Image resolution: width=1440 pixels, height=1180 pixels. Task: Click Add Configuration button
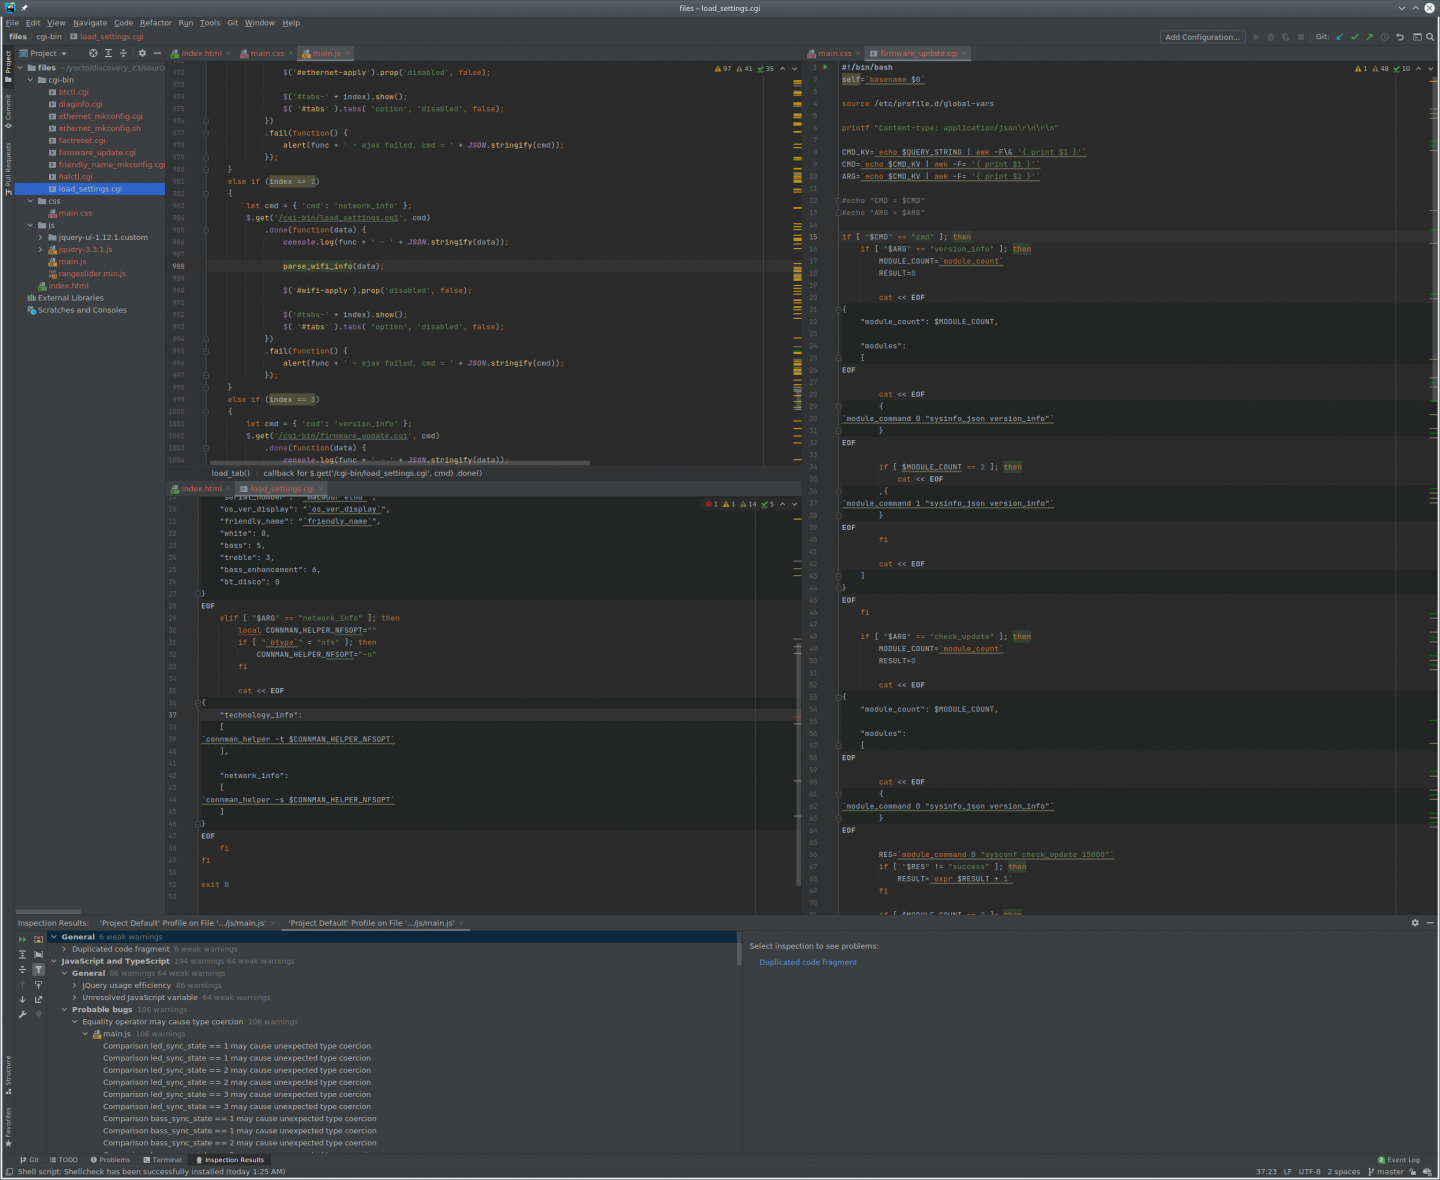coord(1202,37)
